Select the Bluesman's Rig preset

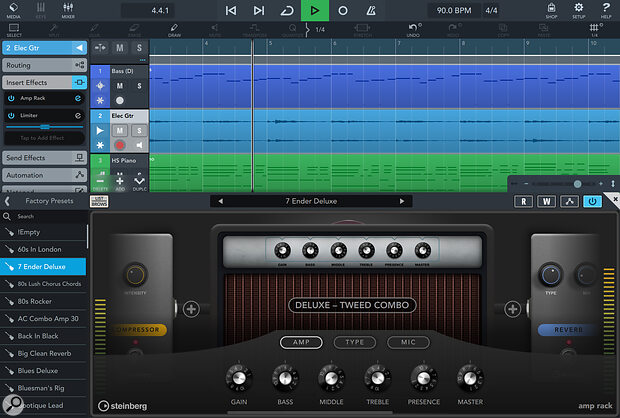[43, 388]
